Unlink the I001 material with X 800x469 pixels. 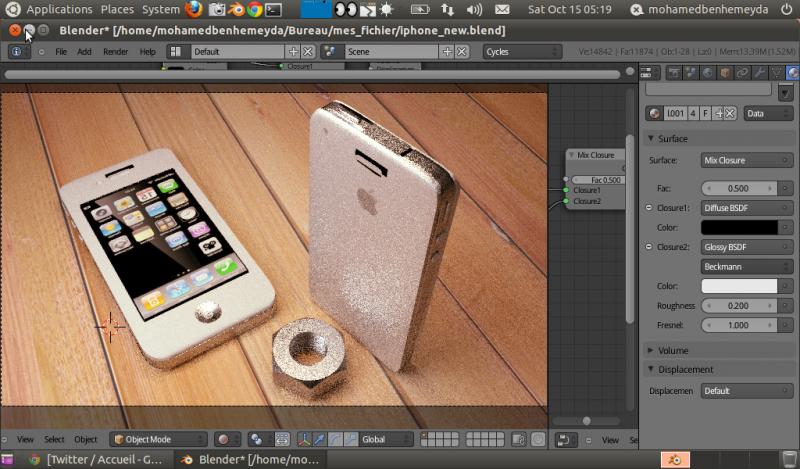(x=730, y=113)
